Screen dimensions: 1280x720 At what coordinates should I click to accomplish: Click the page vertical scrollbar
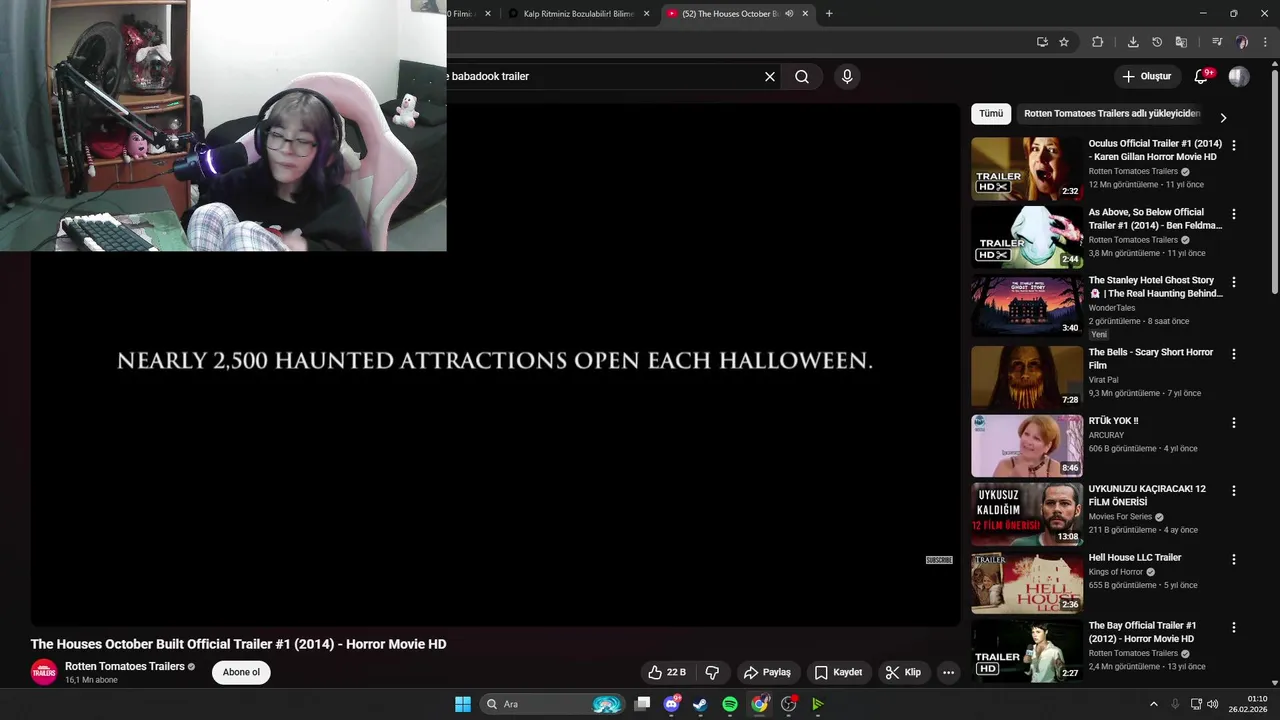1274,180
